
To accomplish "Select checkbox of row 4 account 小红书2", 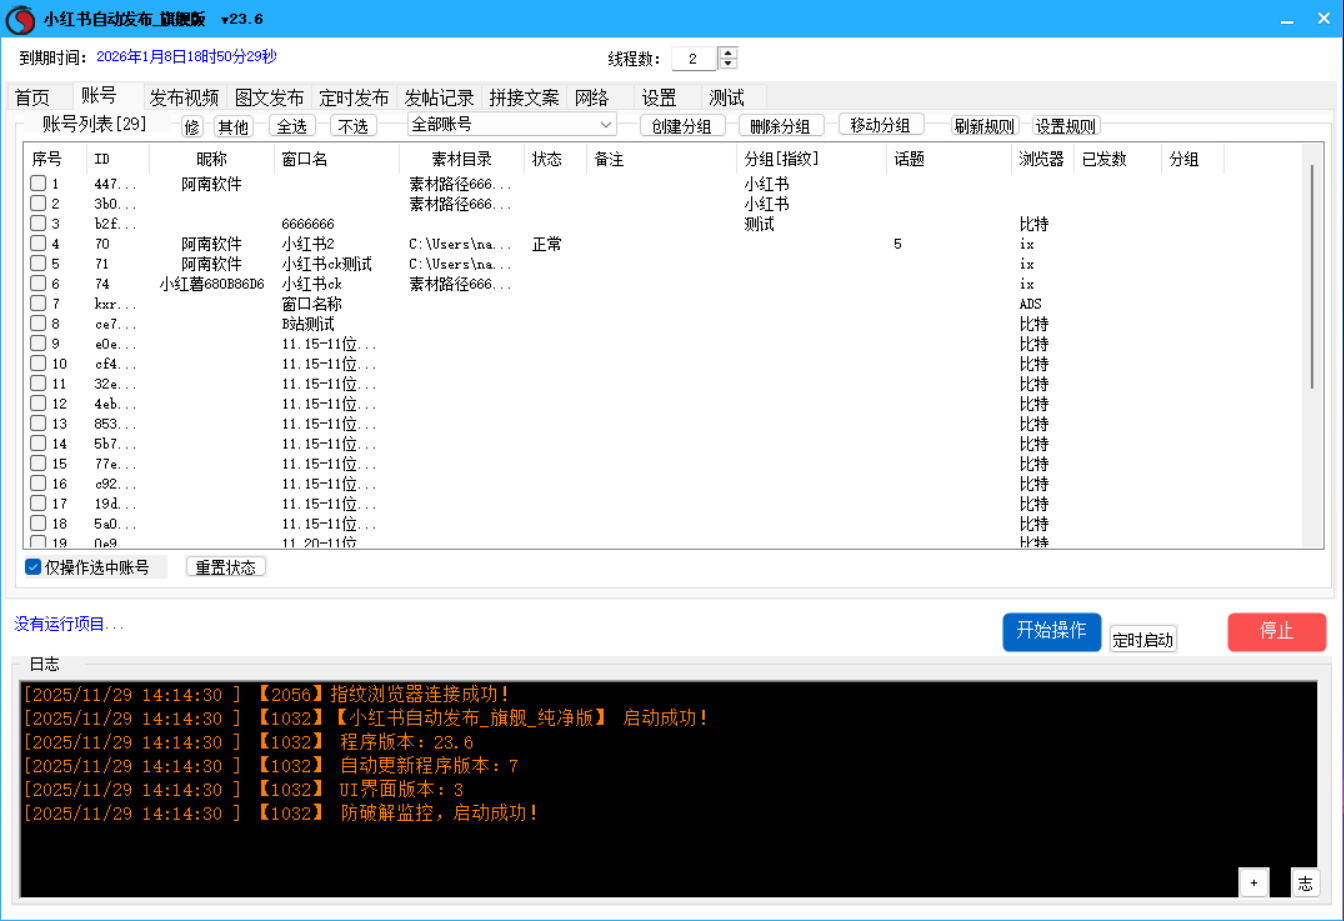I will click(x=38, y=244).
